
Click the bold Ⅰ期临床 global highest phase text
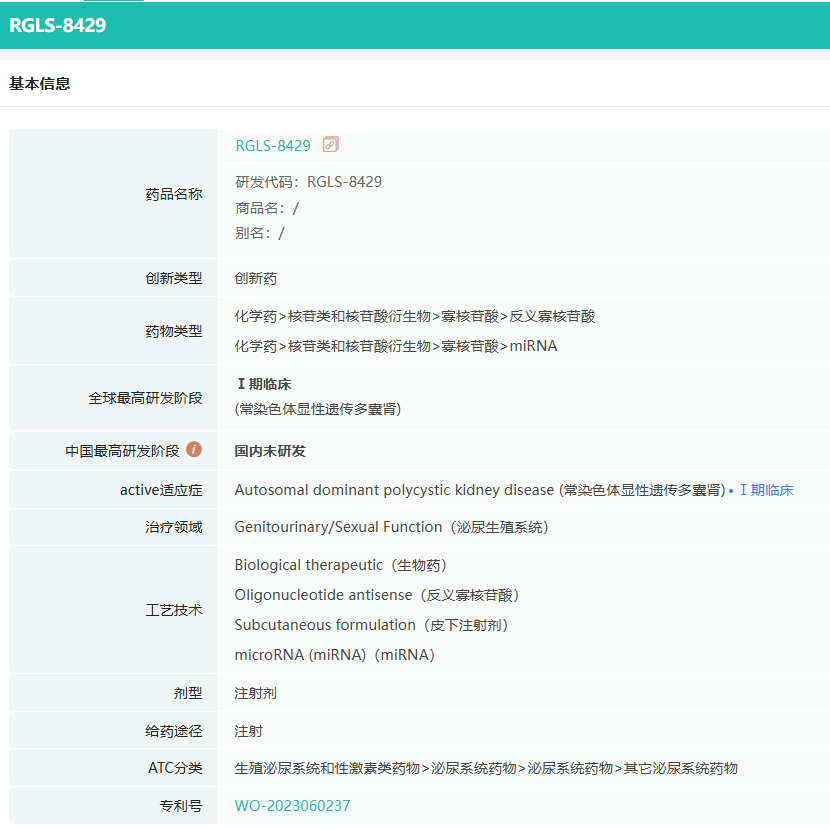(263, 384)
